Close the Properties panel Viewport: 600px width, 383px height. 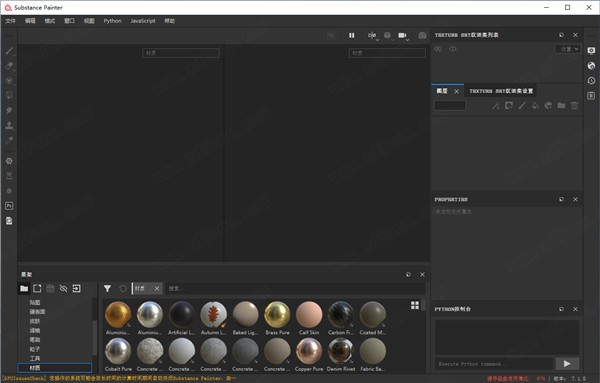click(575, 199)
